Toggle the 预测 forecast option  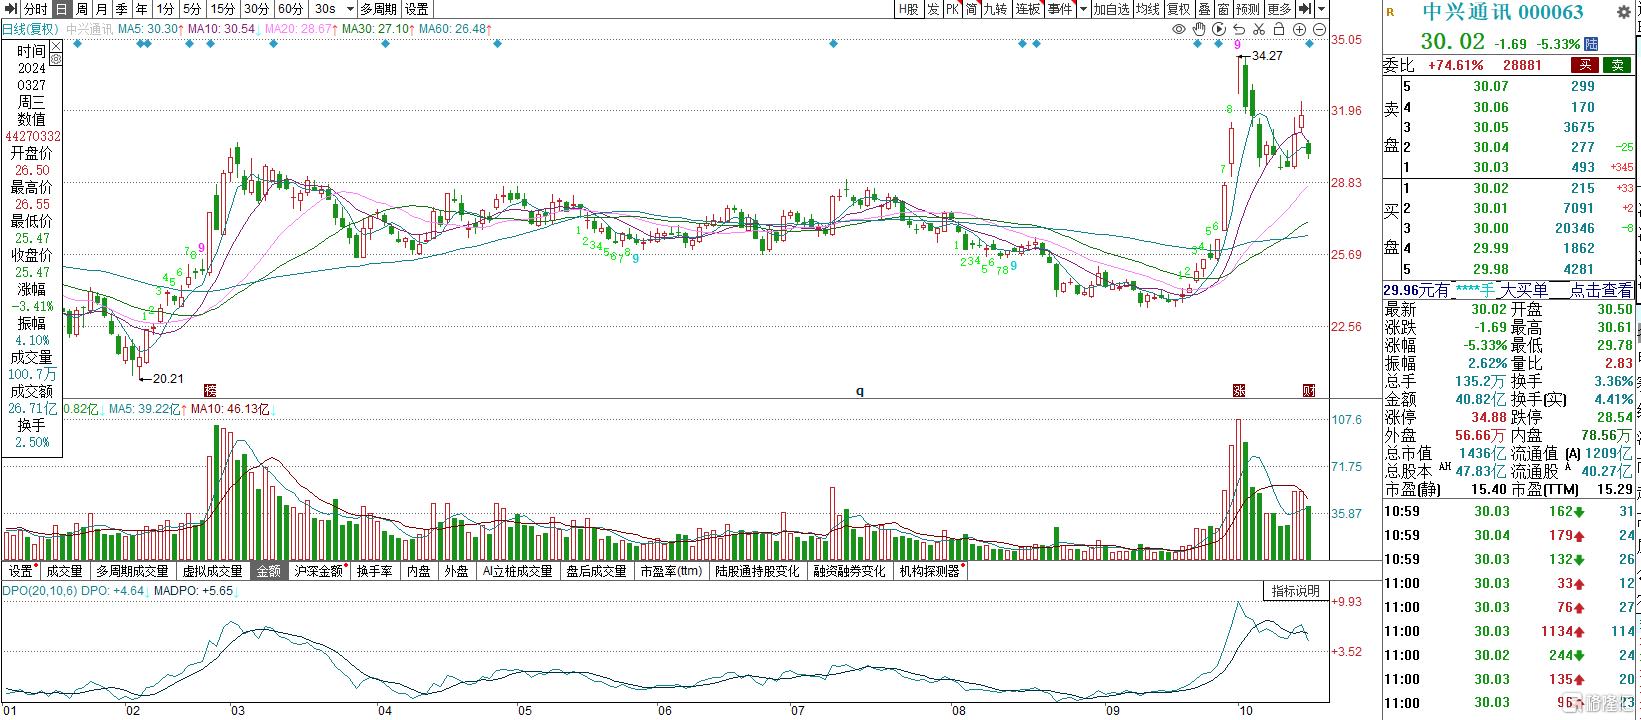click(x=1248, y=9)
